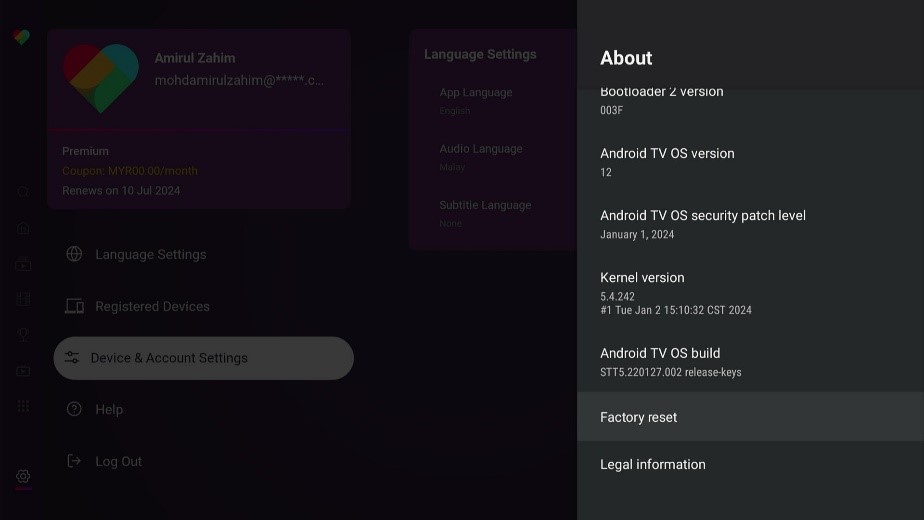Click Premium plan label
This screenshot has height=520, width=924.
(85, 151)
